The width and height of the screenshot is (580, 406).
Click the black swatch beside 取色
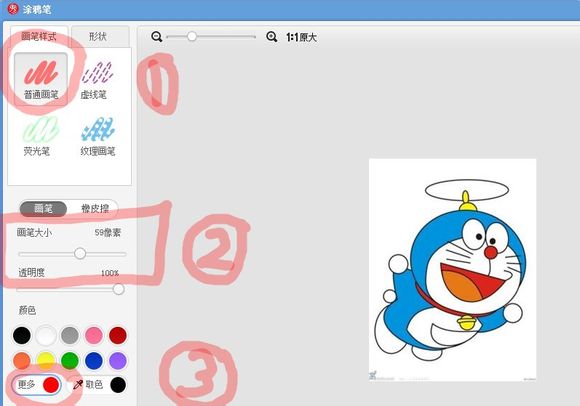118,385
